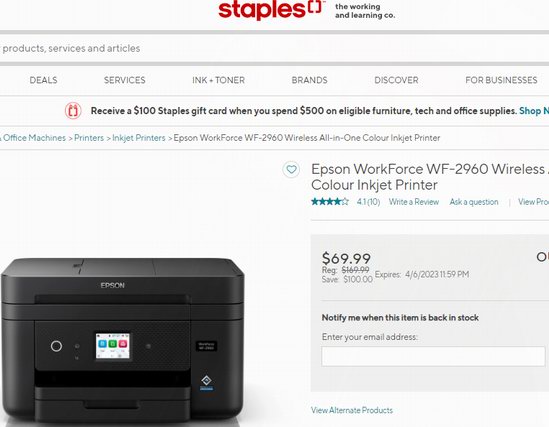Image resolution: width=549 pixels, height=427 pixels.
Task: Open the DEALS menu
Action: point(43,80)
